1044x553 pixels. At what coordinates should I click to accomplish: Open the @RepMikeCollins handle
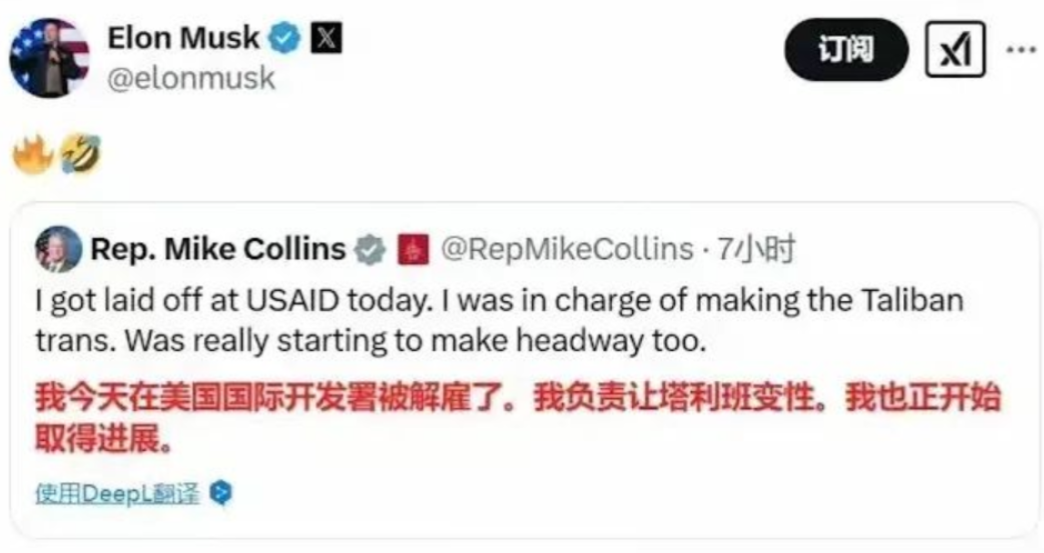(567, 250)
